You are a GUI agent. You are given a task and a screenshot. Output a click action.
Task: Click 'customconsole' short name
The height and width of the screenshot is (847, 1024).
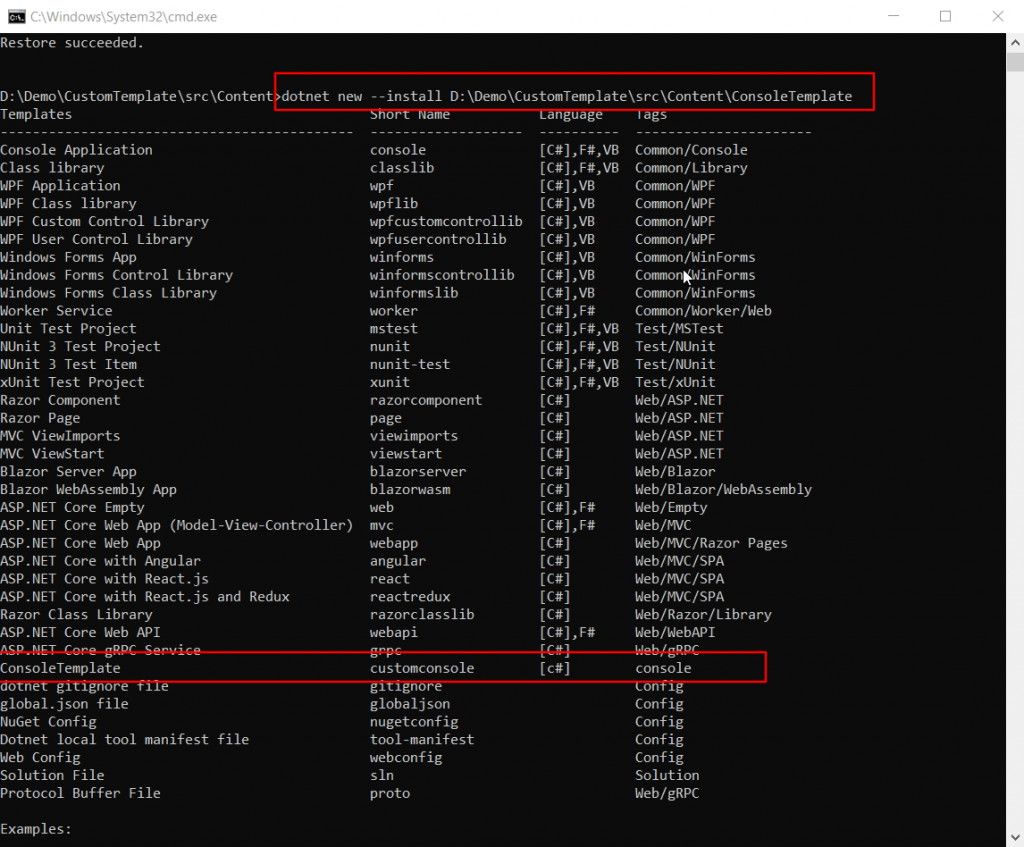tap(422, 668)
